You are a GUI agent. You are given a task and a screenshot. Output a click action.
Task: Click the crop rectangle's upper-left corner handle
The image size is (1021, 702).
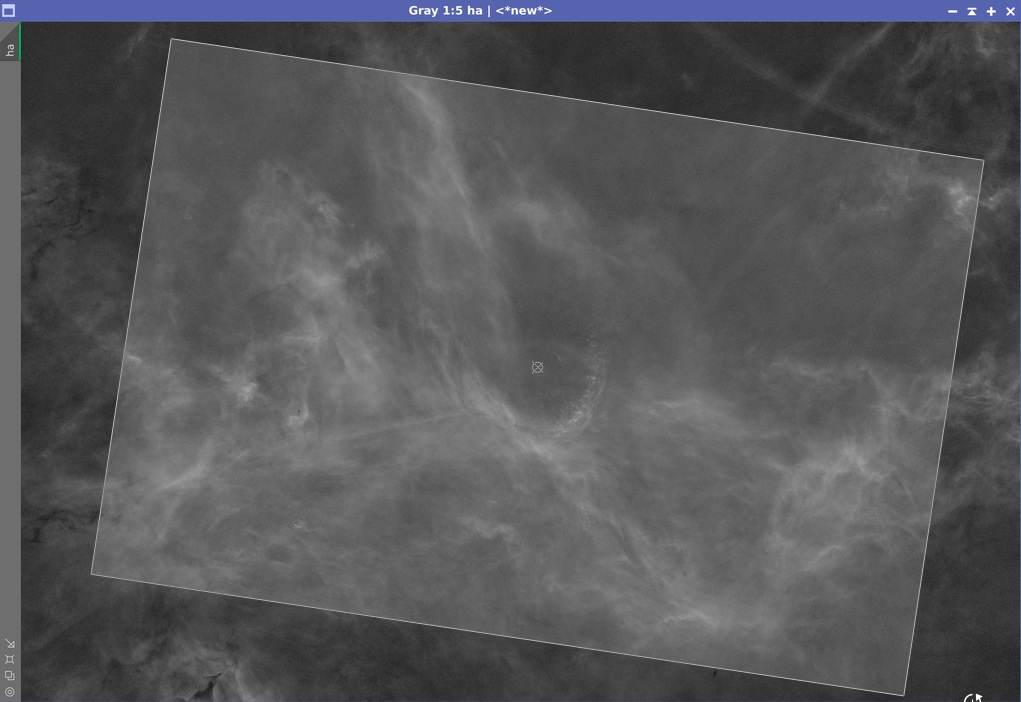tap(171, 39)
